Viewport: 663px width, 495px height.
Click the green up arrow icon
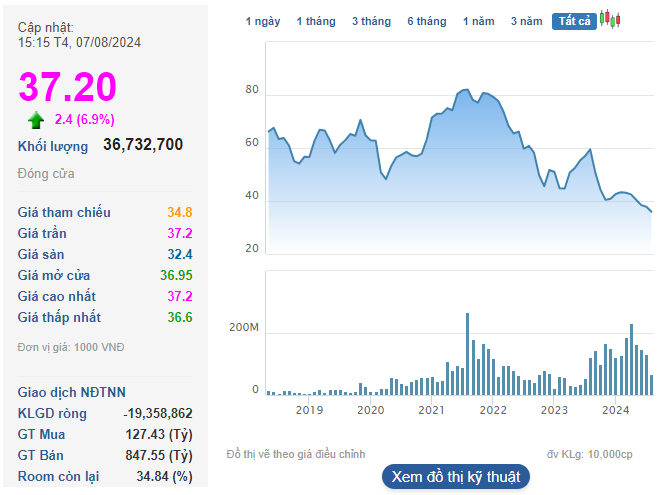(x=36, y=120)
